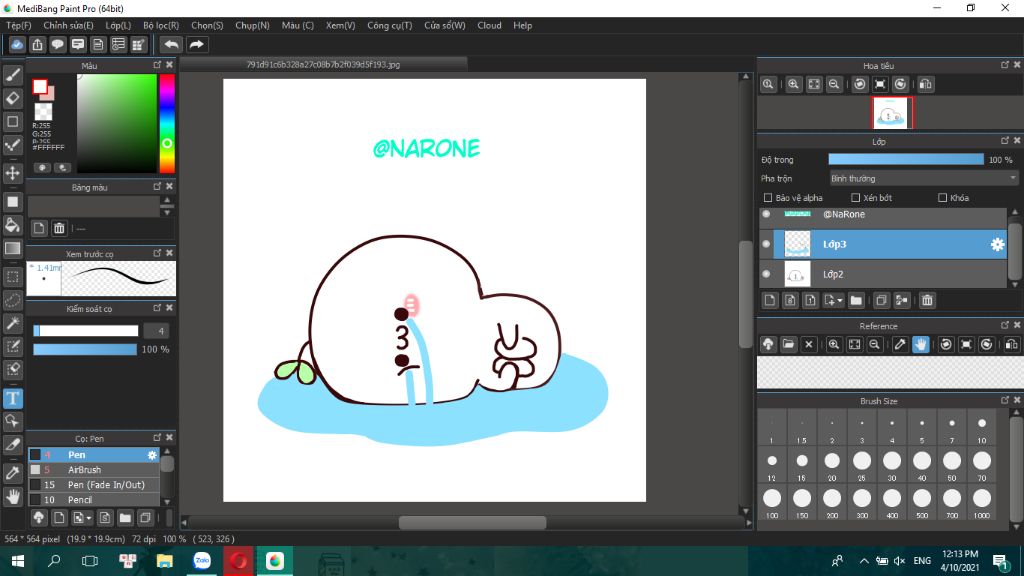The image size is (1024, 576).
Task: Select the Text tool
Action: point(12,398)
